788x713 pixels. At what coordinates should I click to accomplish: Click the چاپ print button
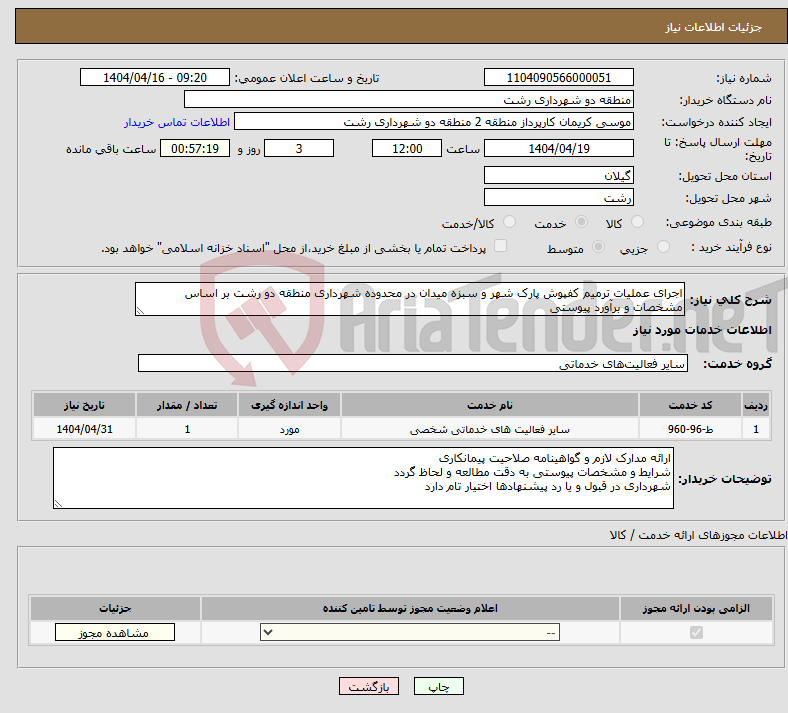439,686
